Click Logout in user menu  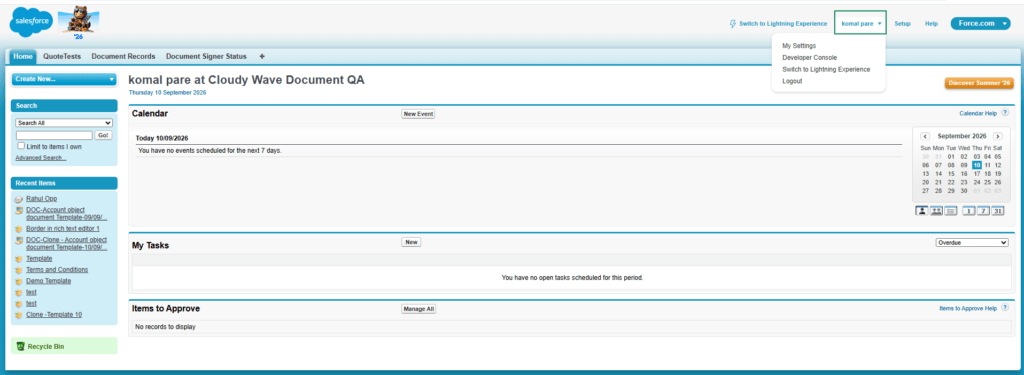[x=792, y=81]
